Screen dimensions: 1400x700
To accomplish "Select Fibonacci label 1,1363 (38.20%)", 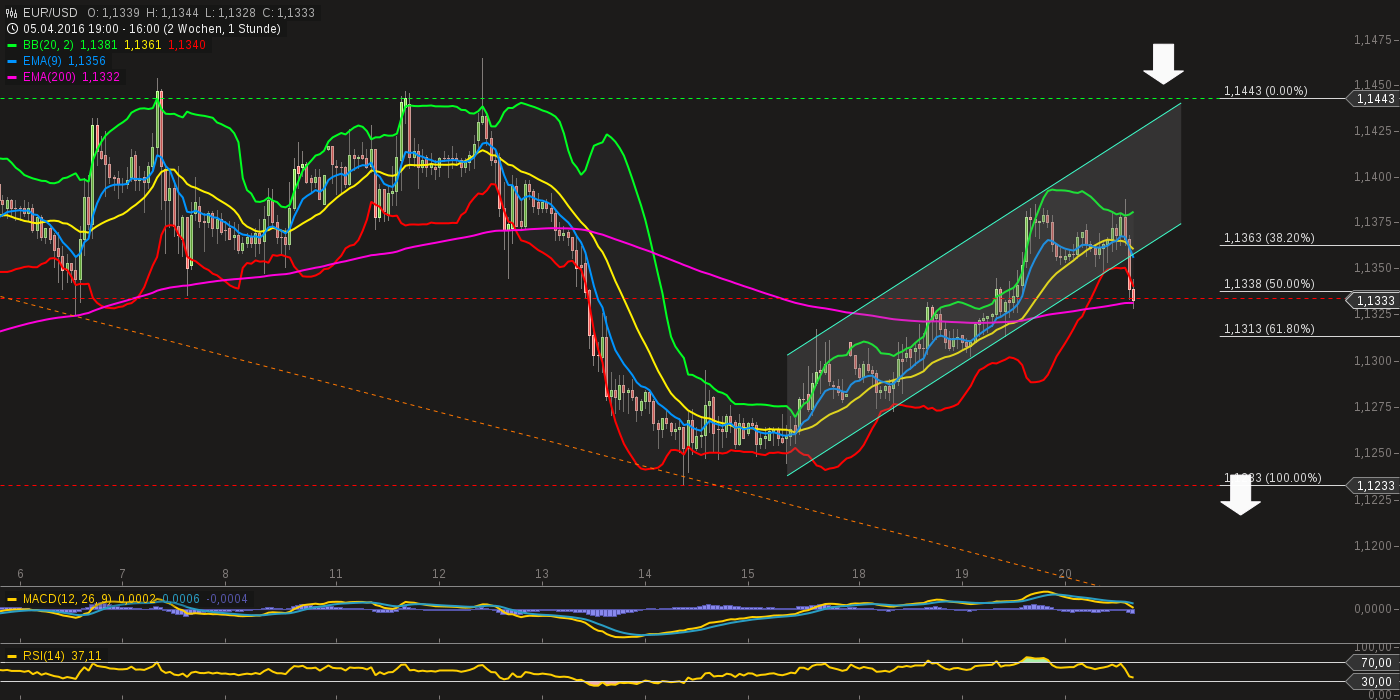I will point(1269,238).
